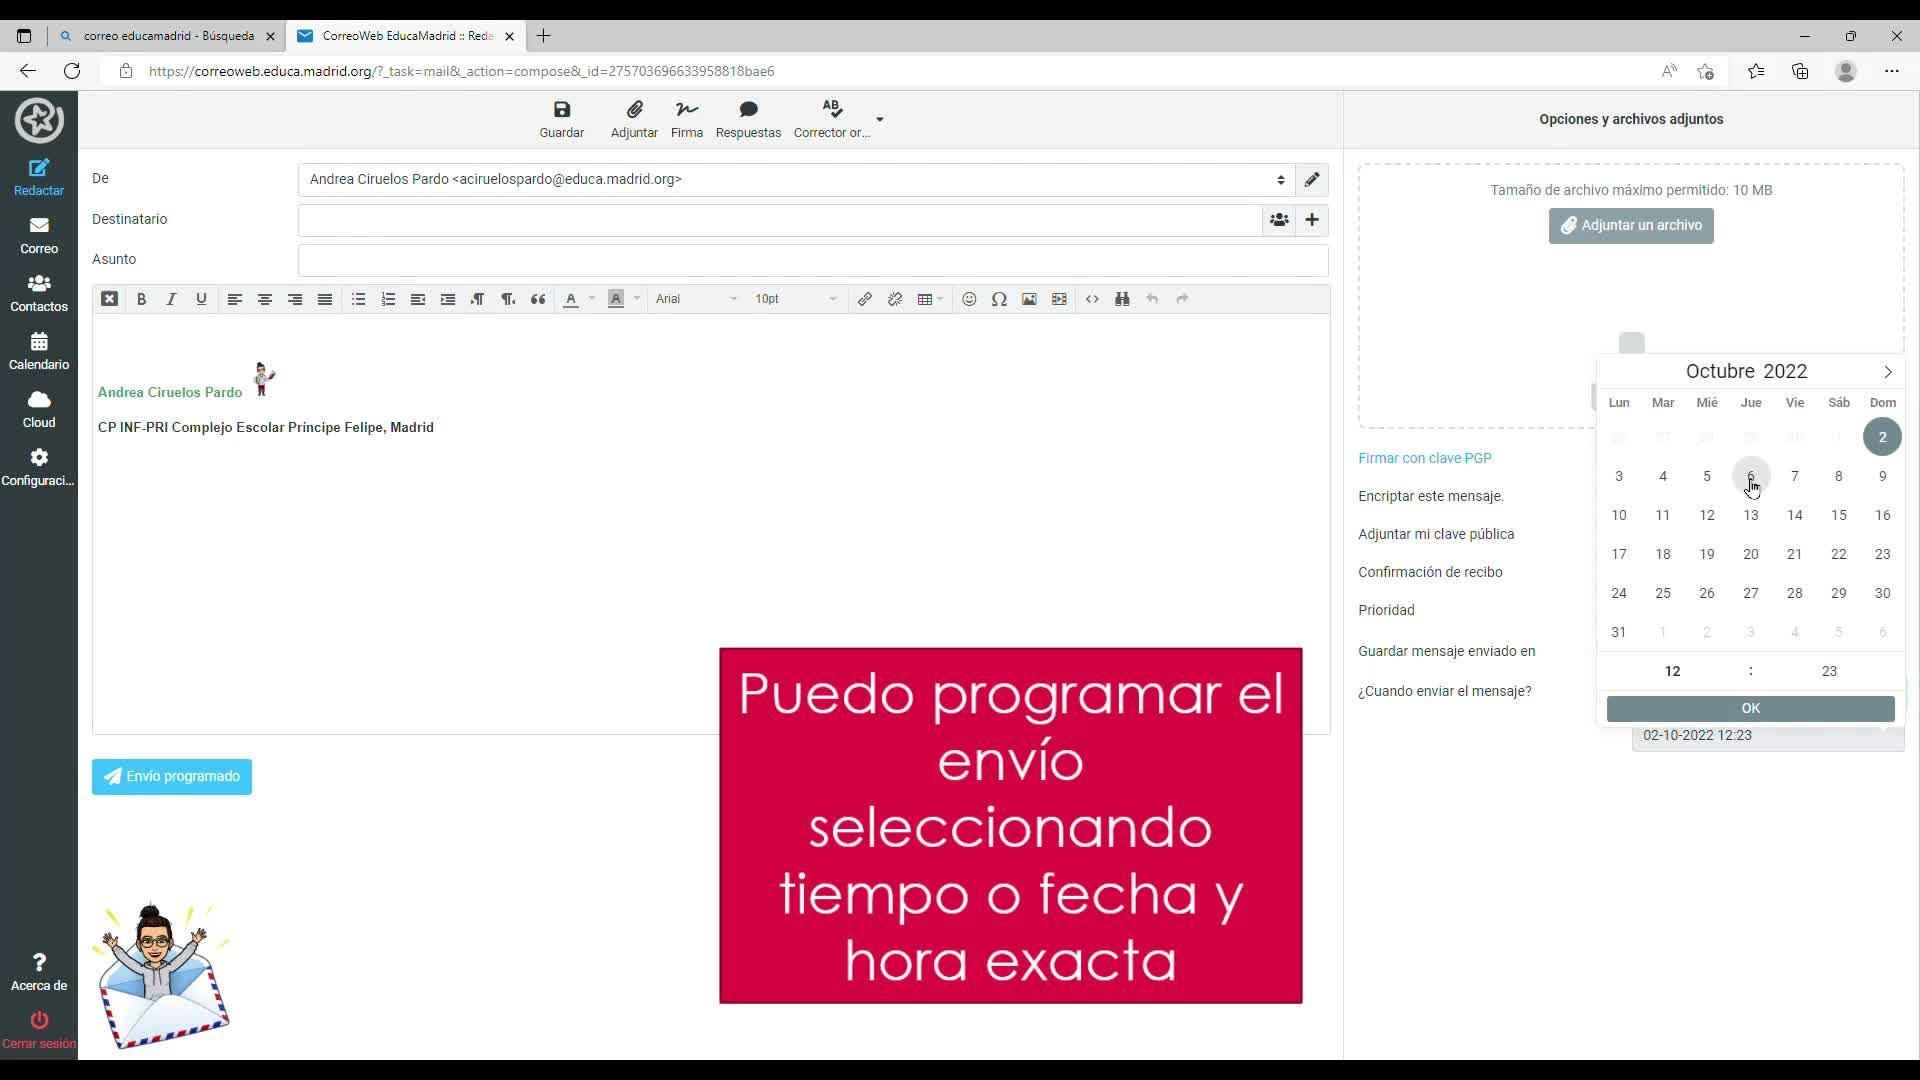Switch to the correo educamadrid browser tab
The width and height of the screenshot is (1920, 1080).
click(168, 36)
